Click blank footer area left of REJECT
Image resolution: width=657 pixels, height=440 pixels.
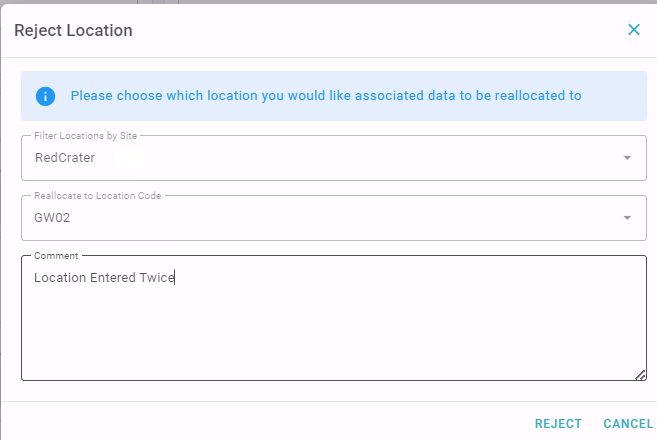pyautogui.click(x=268, y=423)
